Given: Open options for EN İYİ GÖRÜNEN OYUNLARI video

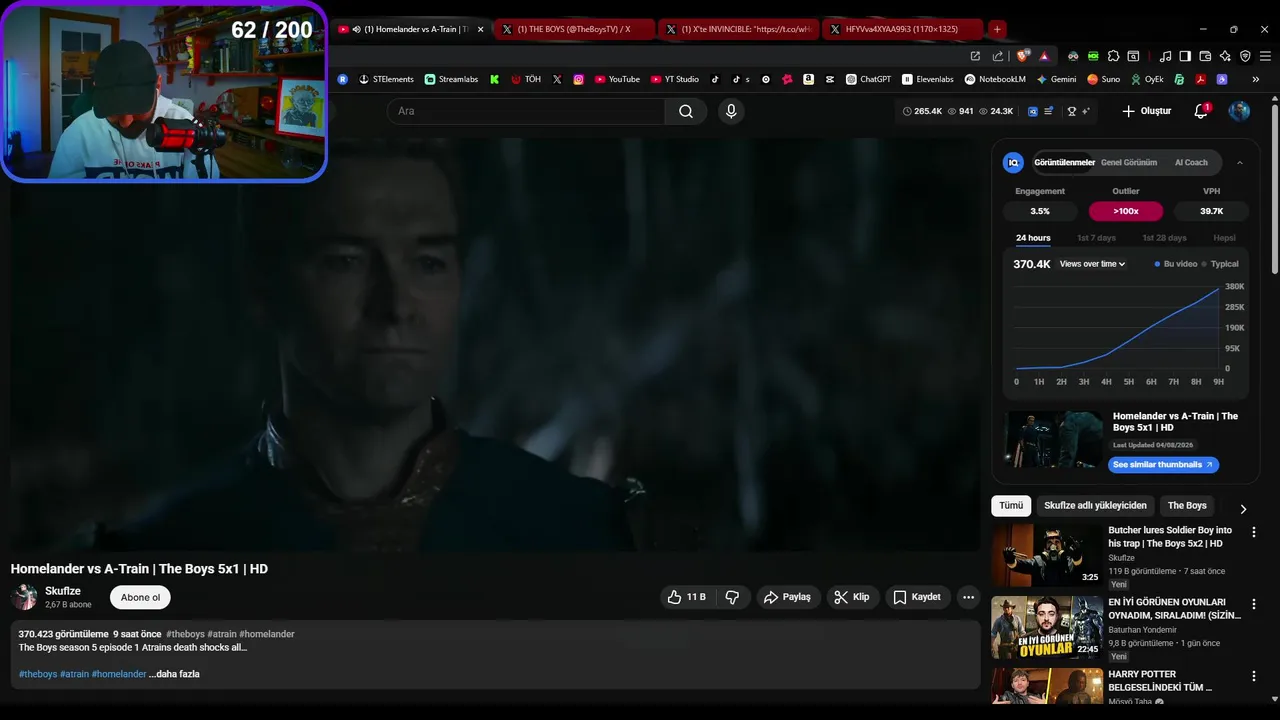Looking at the screenshot, I should (1254, 605).
